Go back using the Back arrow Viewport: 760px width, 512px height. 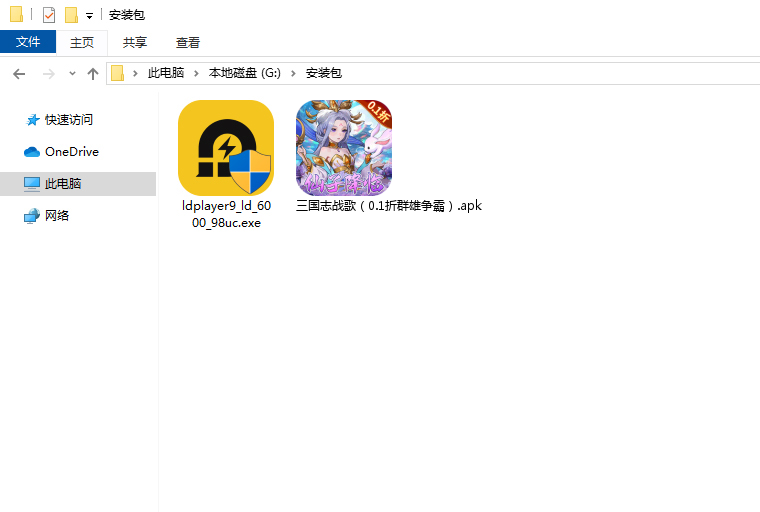(x=19, y=74)
